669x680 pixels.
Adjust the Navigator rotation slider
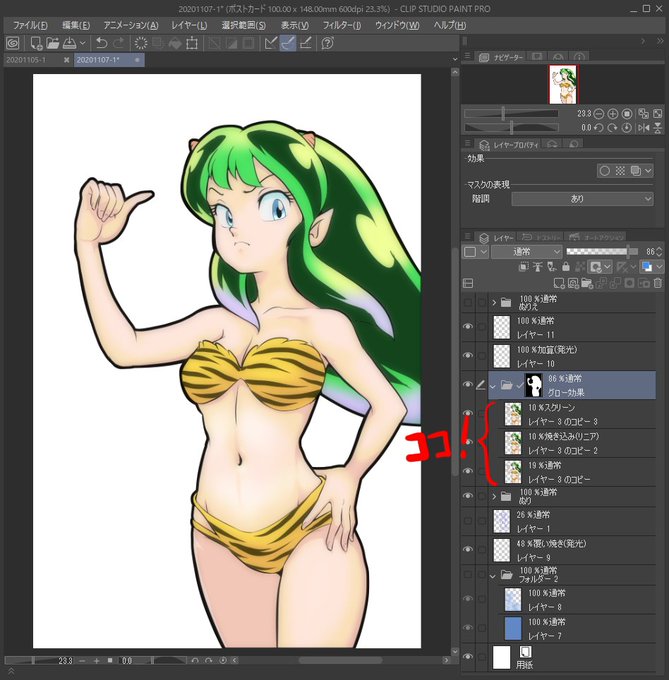(511, 128)
